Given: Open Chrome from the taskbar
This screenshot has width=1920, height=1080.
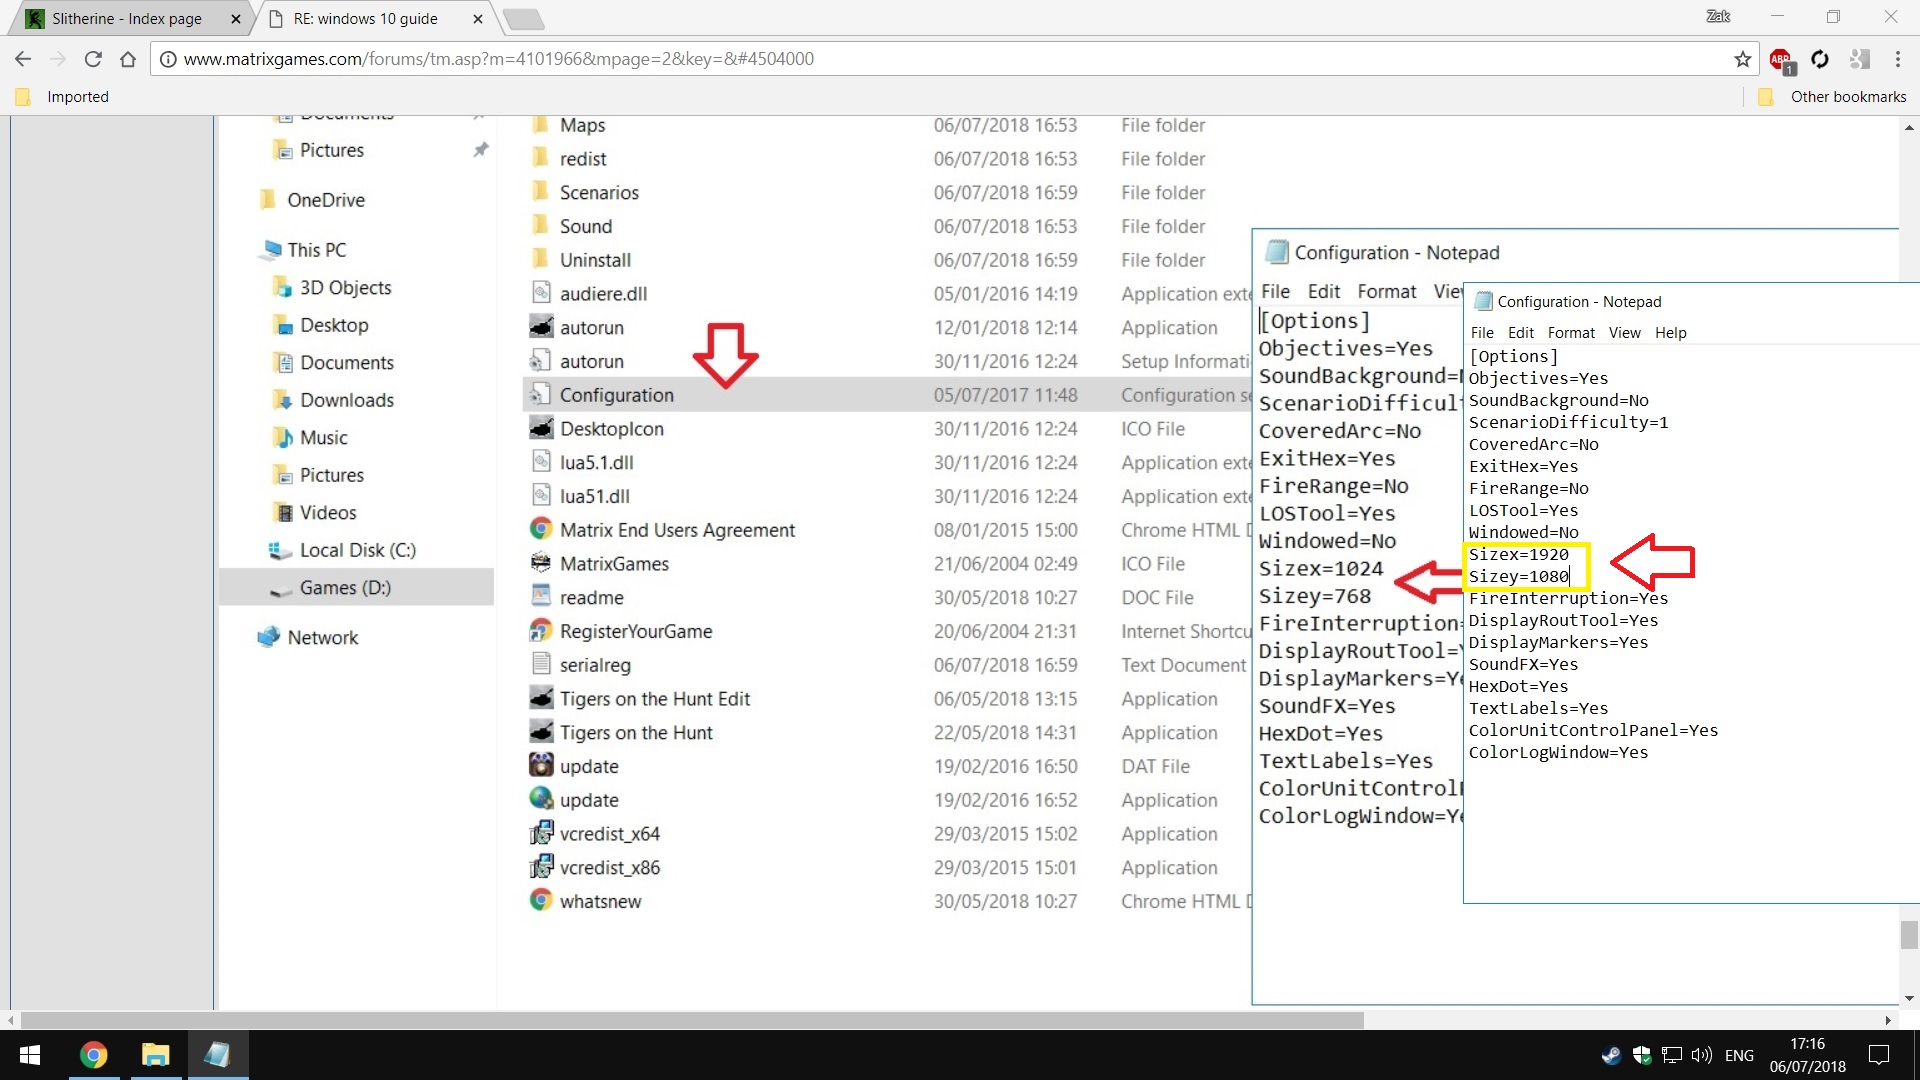Looking at the screenshot, I should click(94, 1055).
